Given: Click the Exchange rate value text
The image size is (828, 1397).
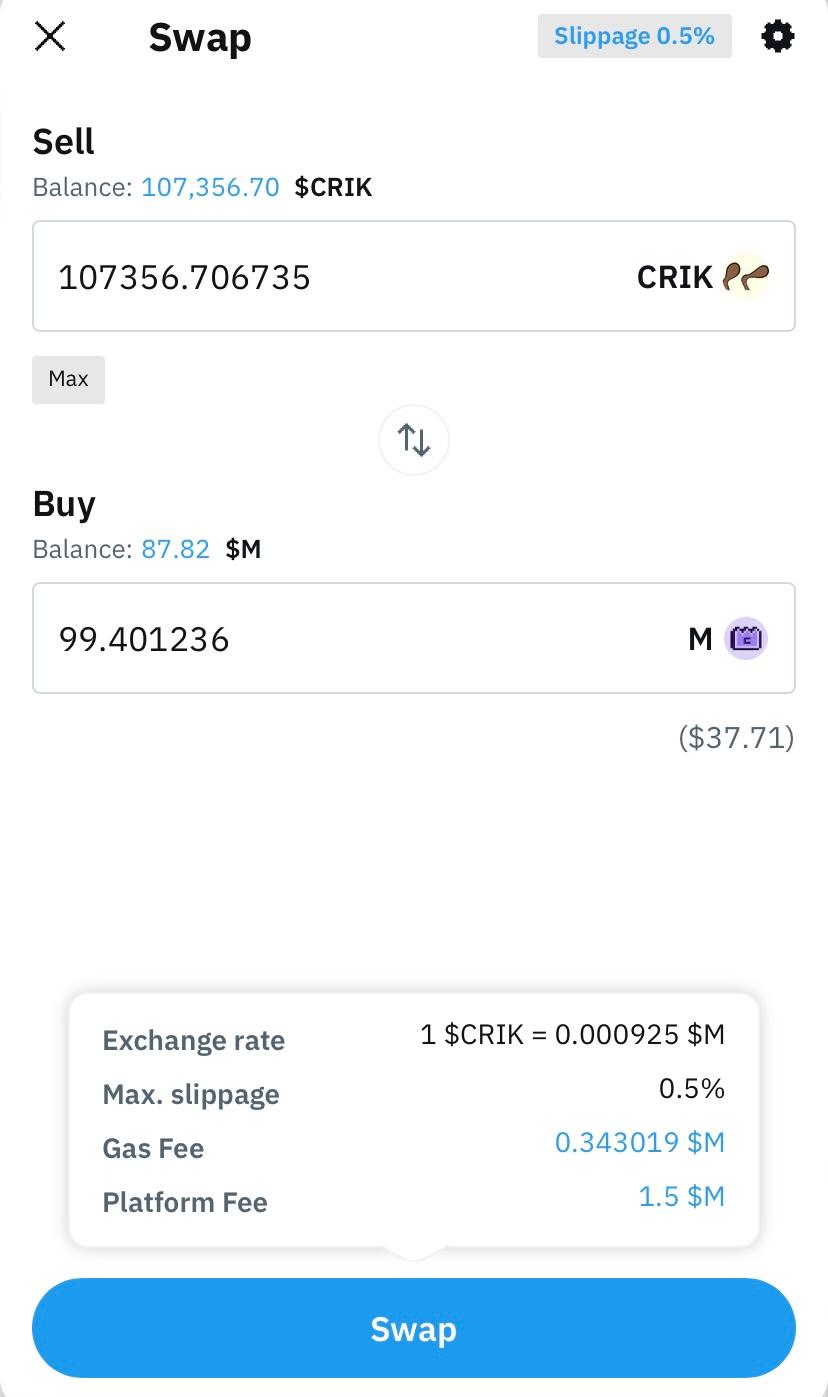Looking at the screenshot, I should point(572,1034).
